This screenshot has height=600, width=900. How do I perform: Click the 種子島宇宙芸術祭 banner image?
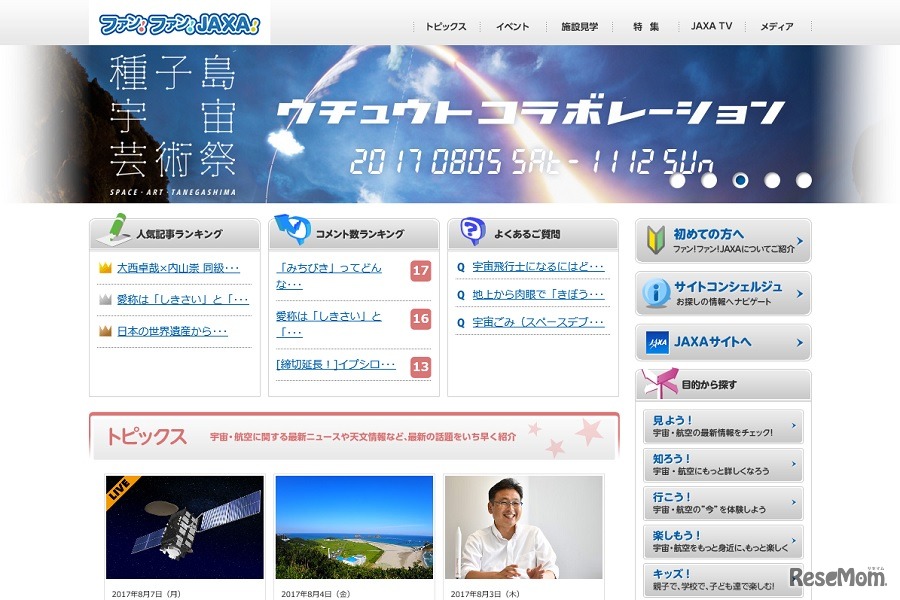(450, 123)
